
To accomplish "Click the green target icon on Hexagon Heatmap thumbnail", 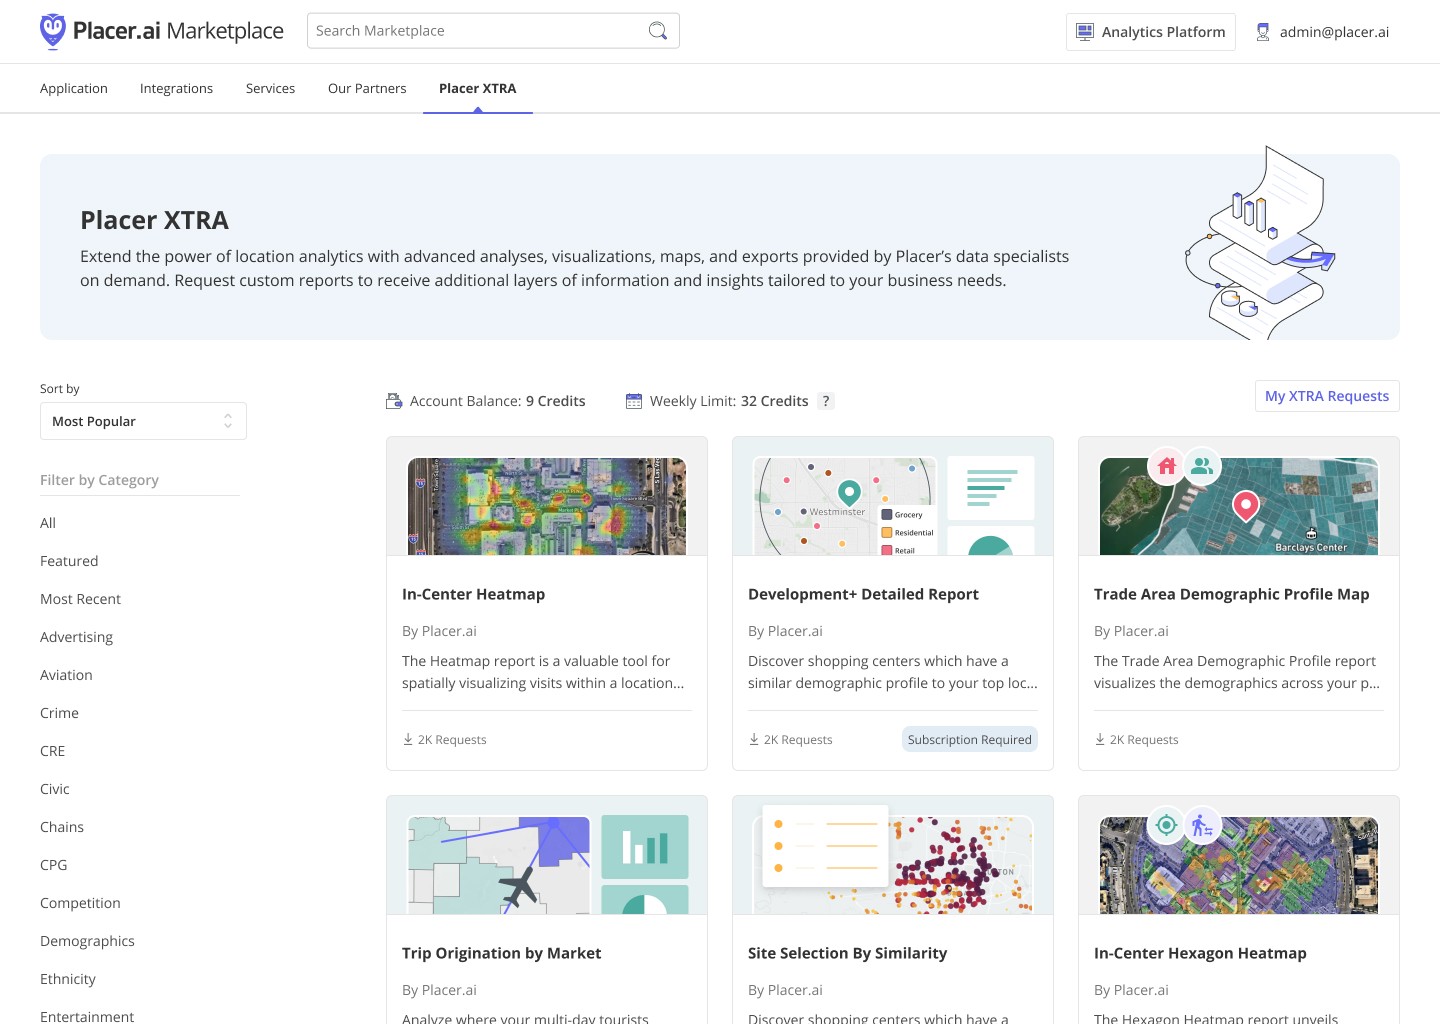I will pyautogui.click(x=1166, y=825).
